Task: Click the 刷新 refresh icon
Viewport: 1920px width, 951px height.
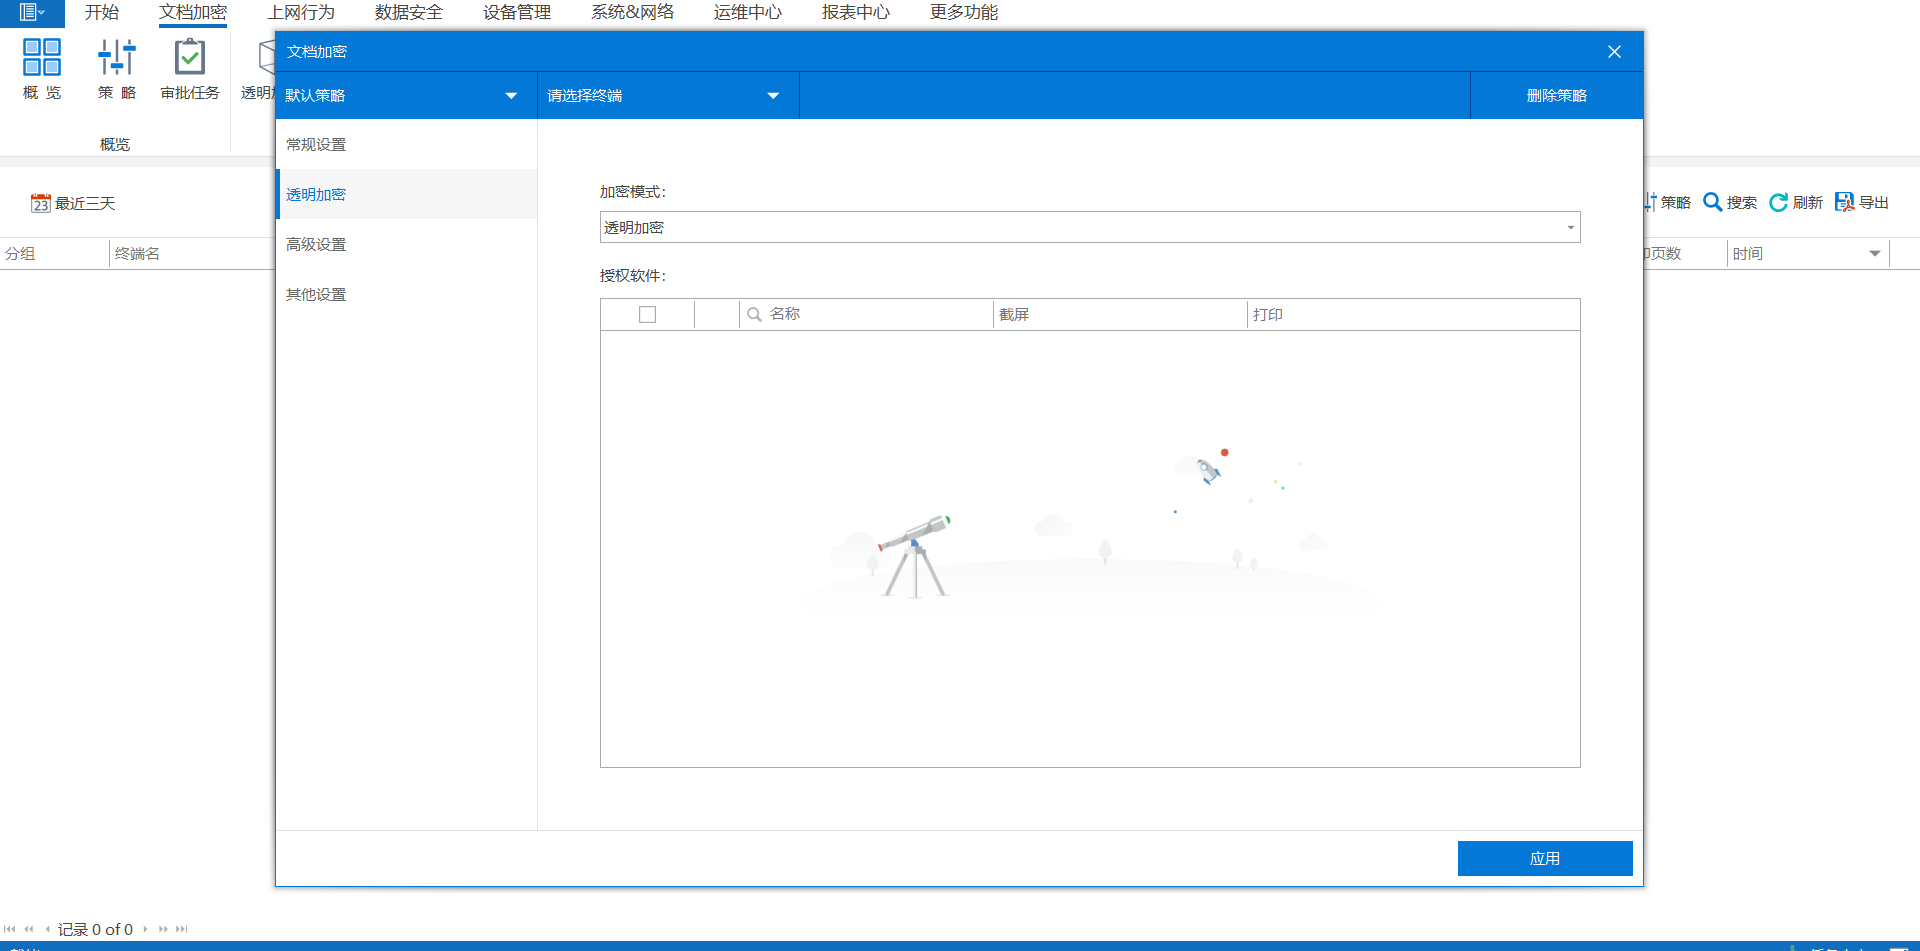Action: 1778,202
